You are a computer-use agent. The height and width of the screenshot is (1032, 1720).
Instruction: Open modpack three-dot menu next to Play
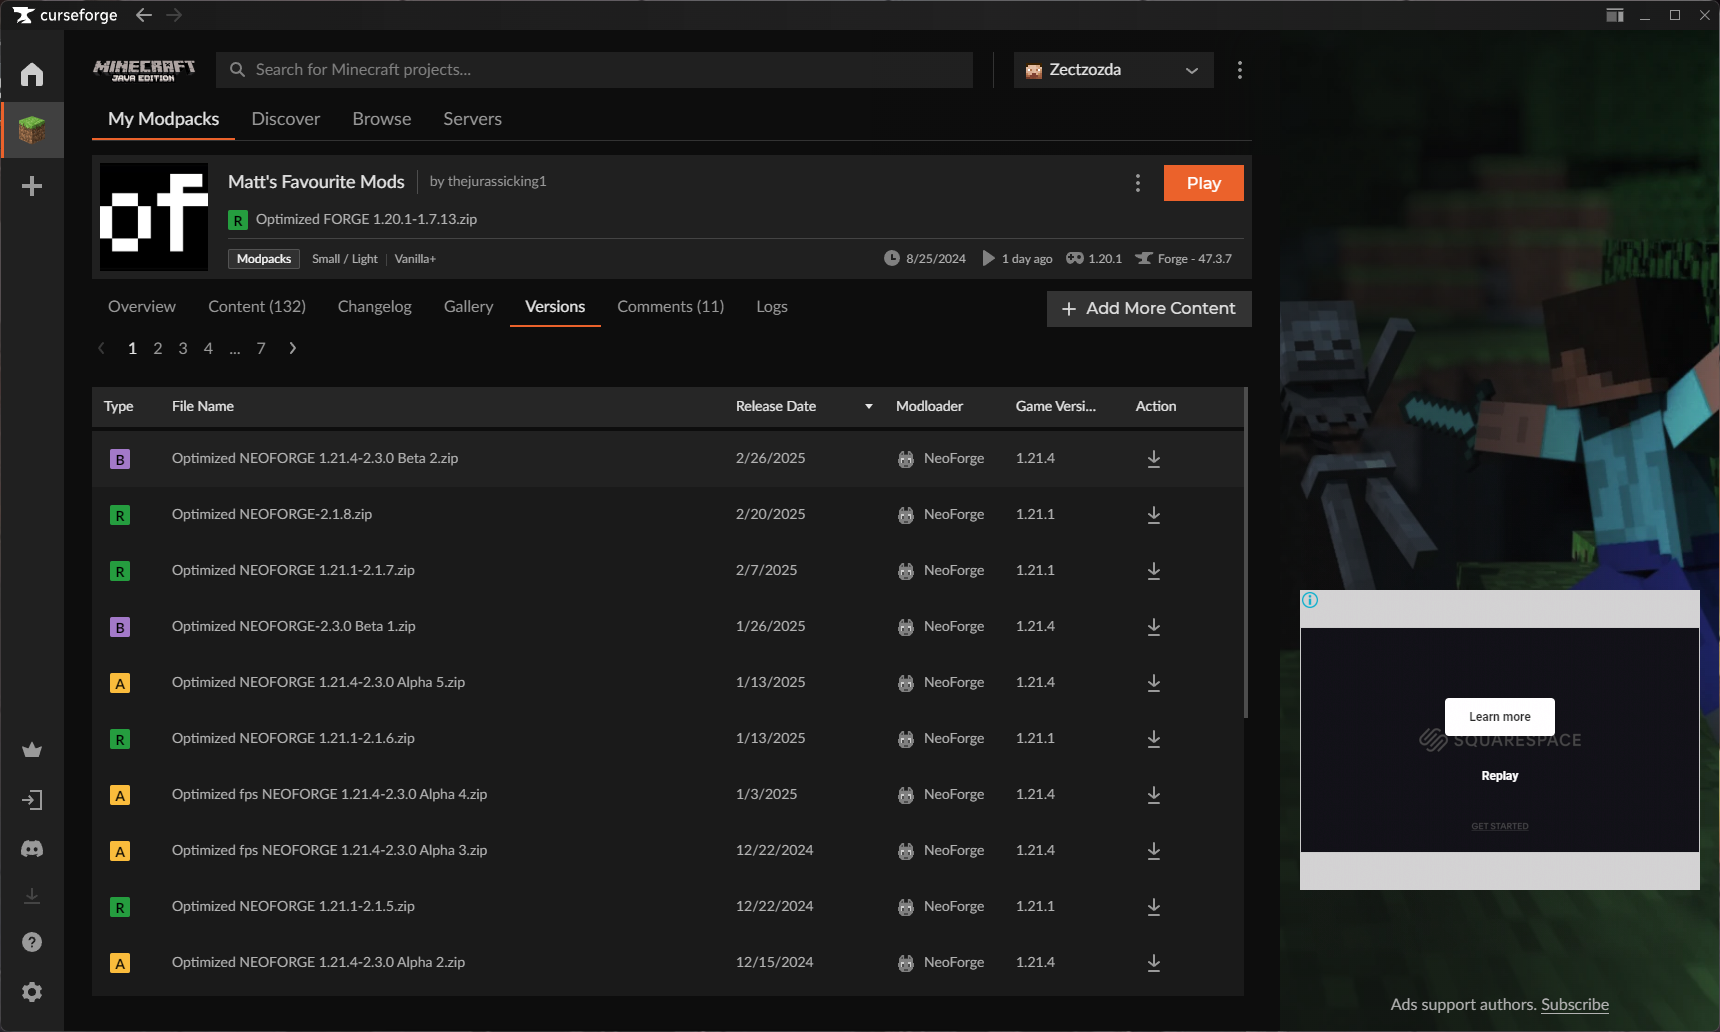pos(1137,183)
